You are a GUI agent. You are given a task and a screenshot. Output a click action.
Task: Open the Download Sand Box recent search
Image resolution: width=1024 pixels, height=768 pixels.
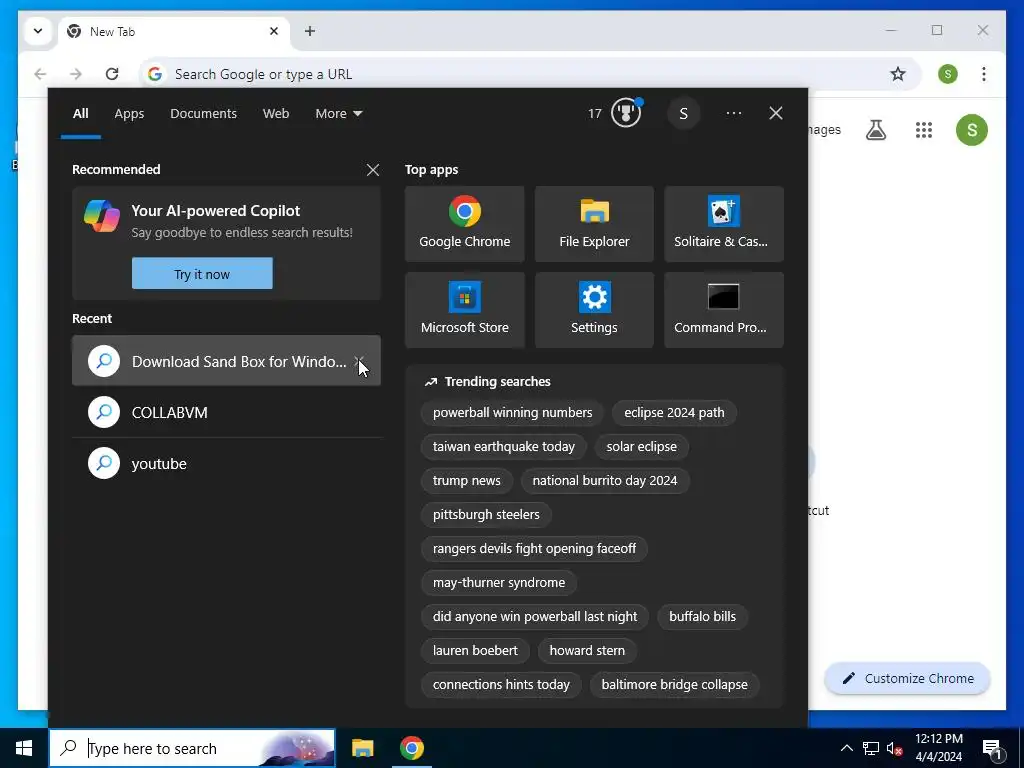pyautogui.click(x=226, y=361)
